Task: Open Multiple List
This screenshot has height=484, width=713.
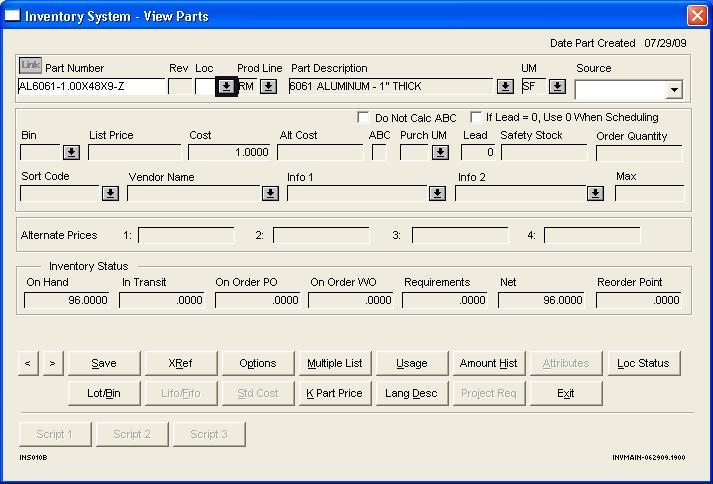Action: click(x=335, y=363)
